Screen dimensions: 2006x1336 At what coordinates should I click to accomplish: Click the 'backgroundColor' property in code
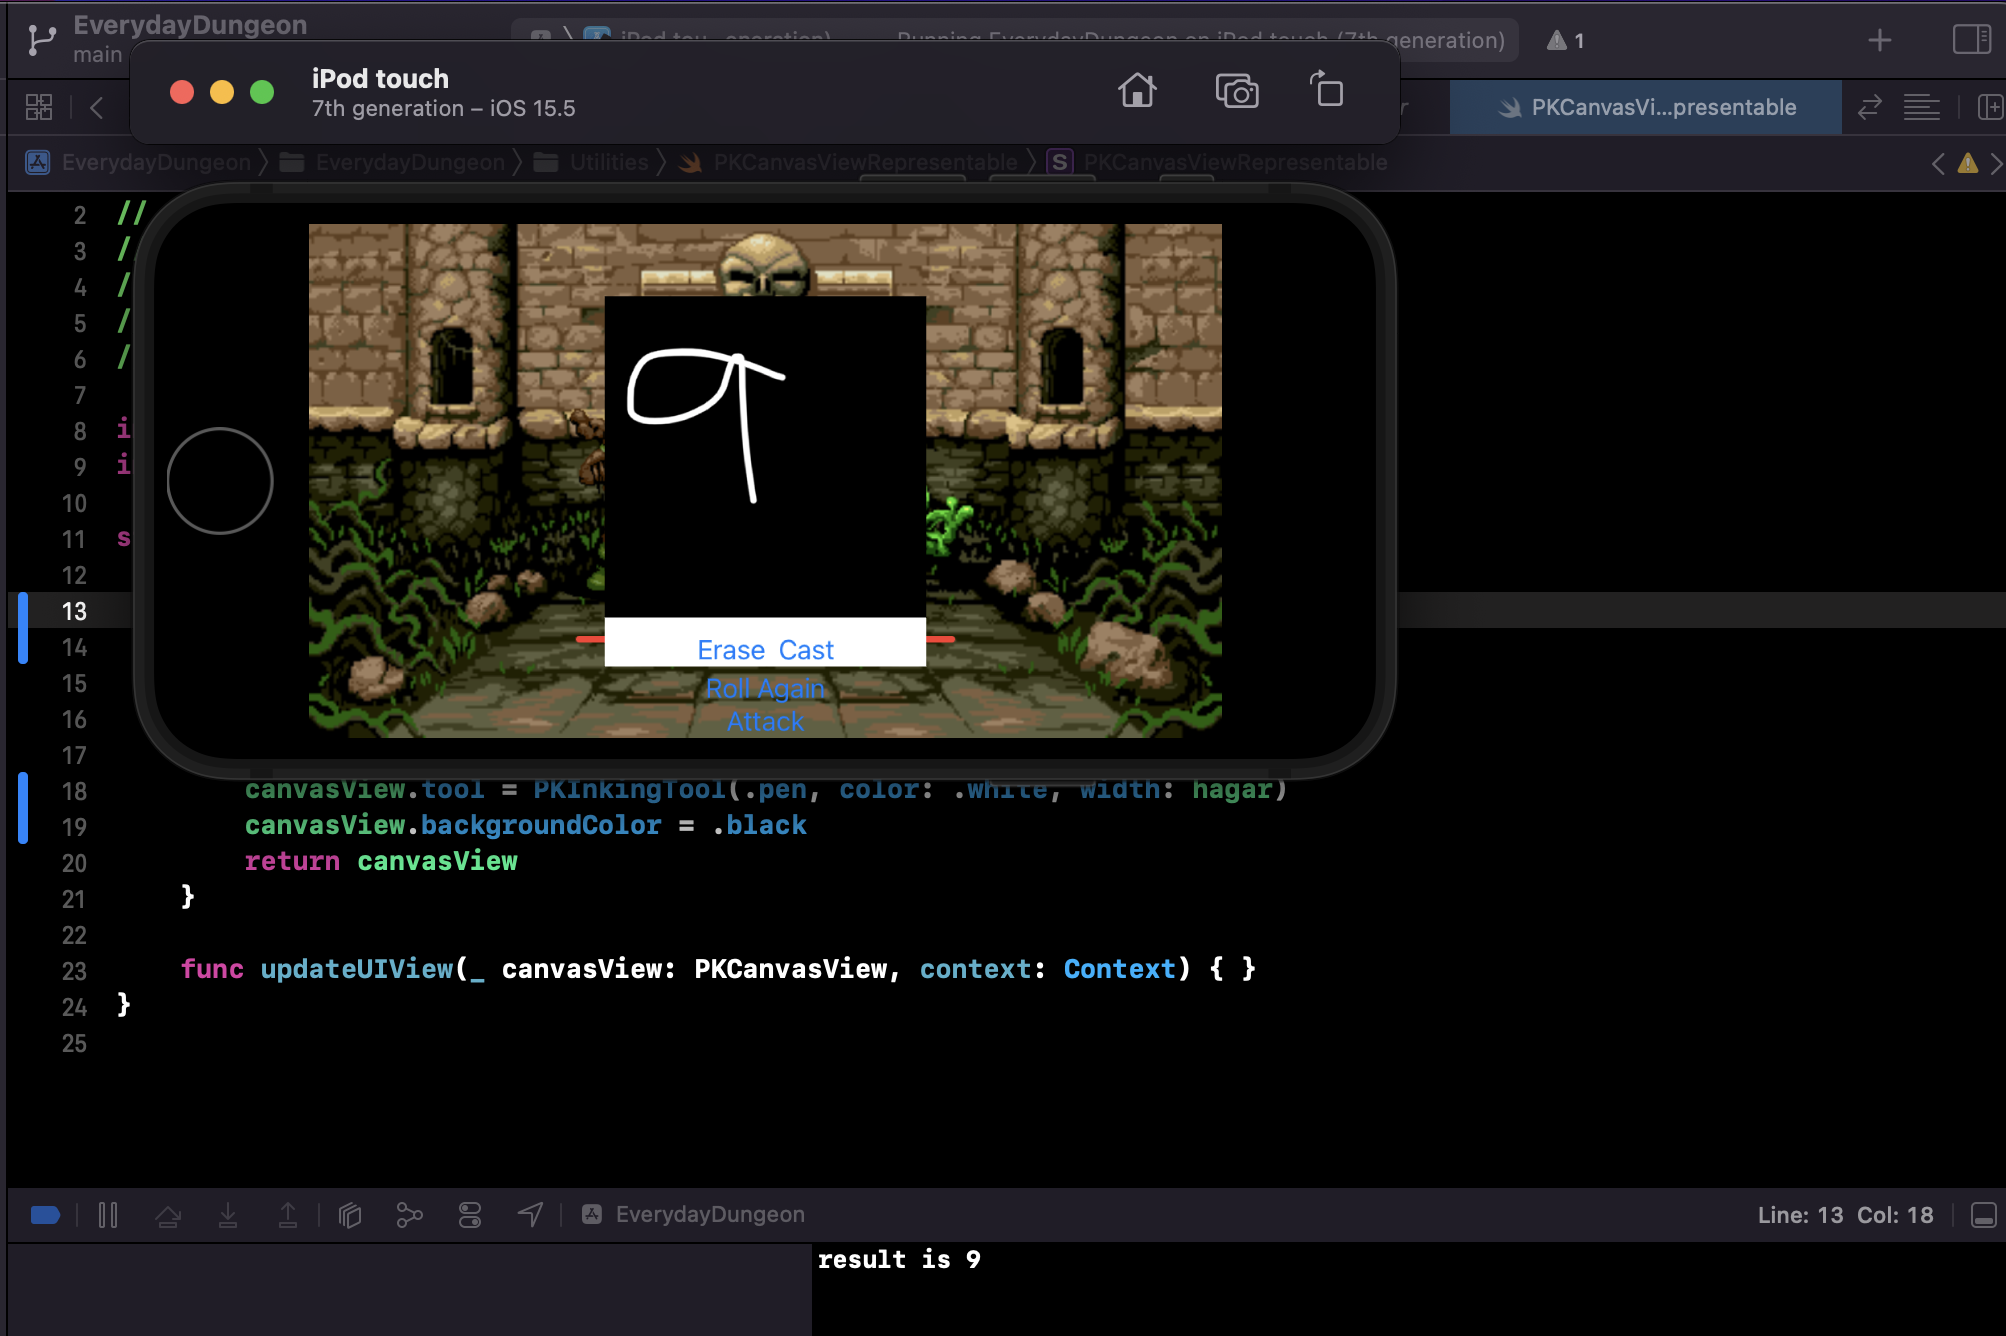pos(541,825)
